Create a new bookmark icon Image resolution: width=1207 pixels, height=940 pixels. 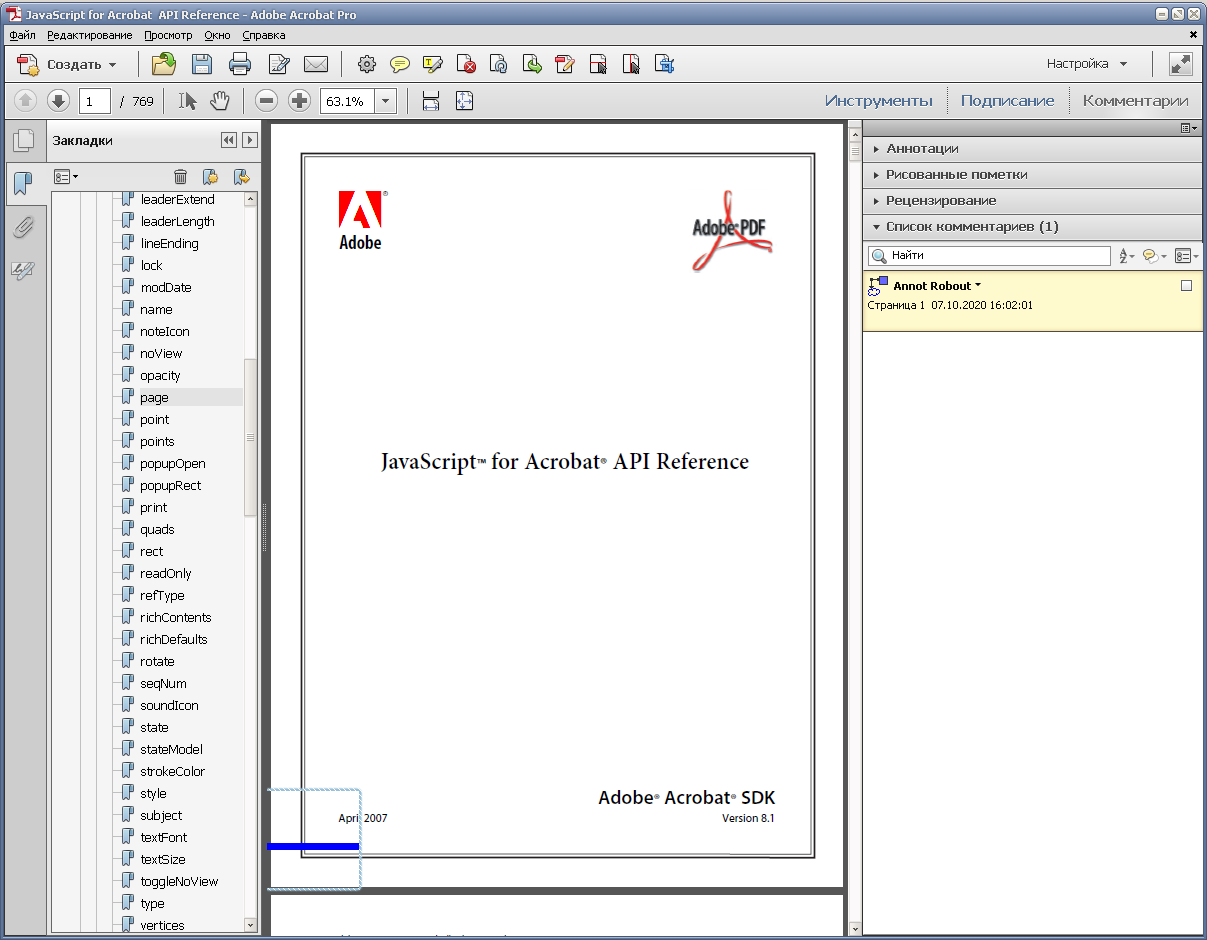click(210, 177)
